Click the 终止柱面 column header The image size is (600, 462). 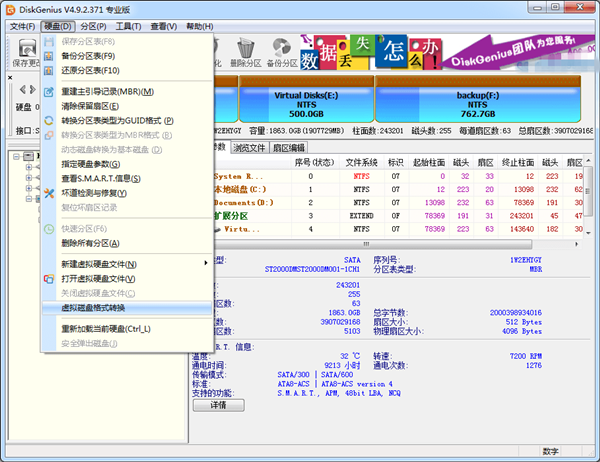point(518,163)
